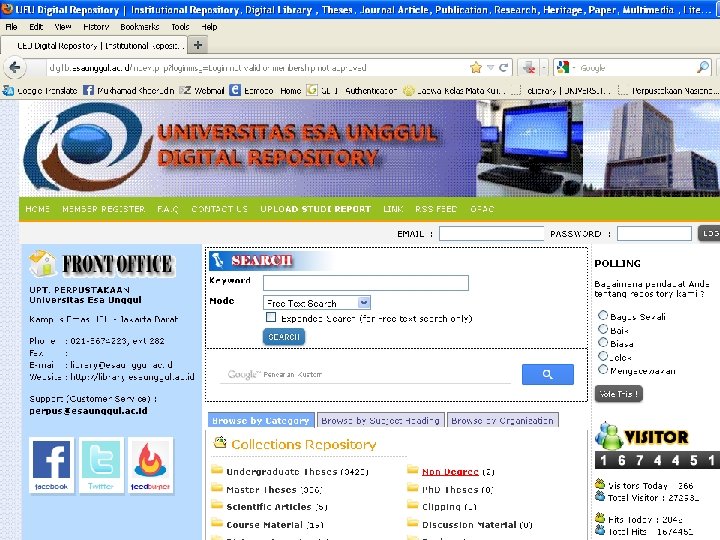Open the search Mode dropdown

click(317, 303)
